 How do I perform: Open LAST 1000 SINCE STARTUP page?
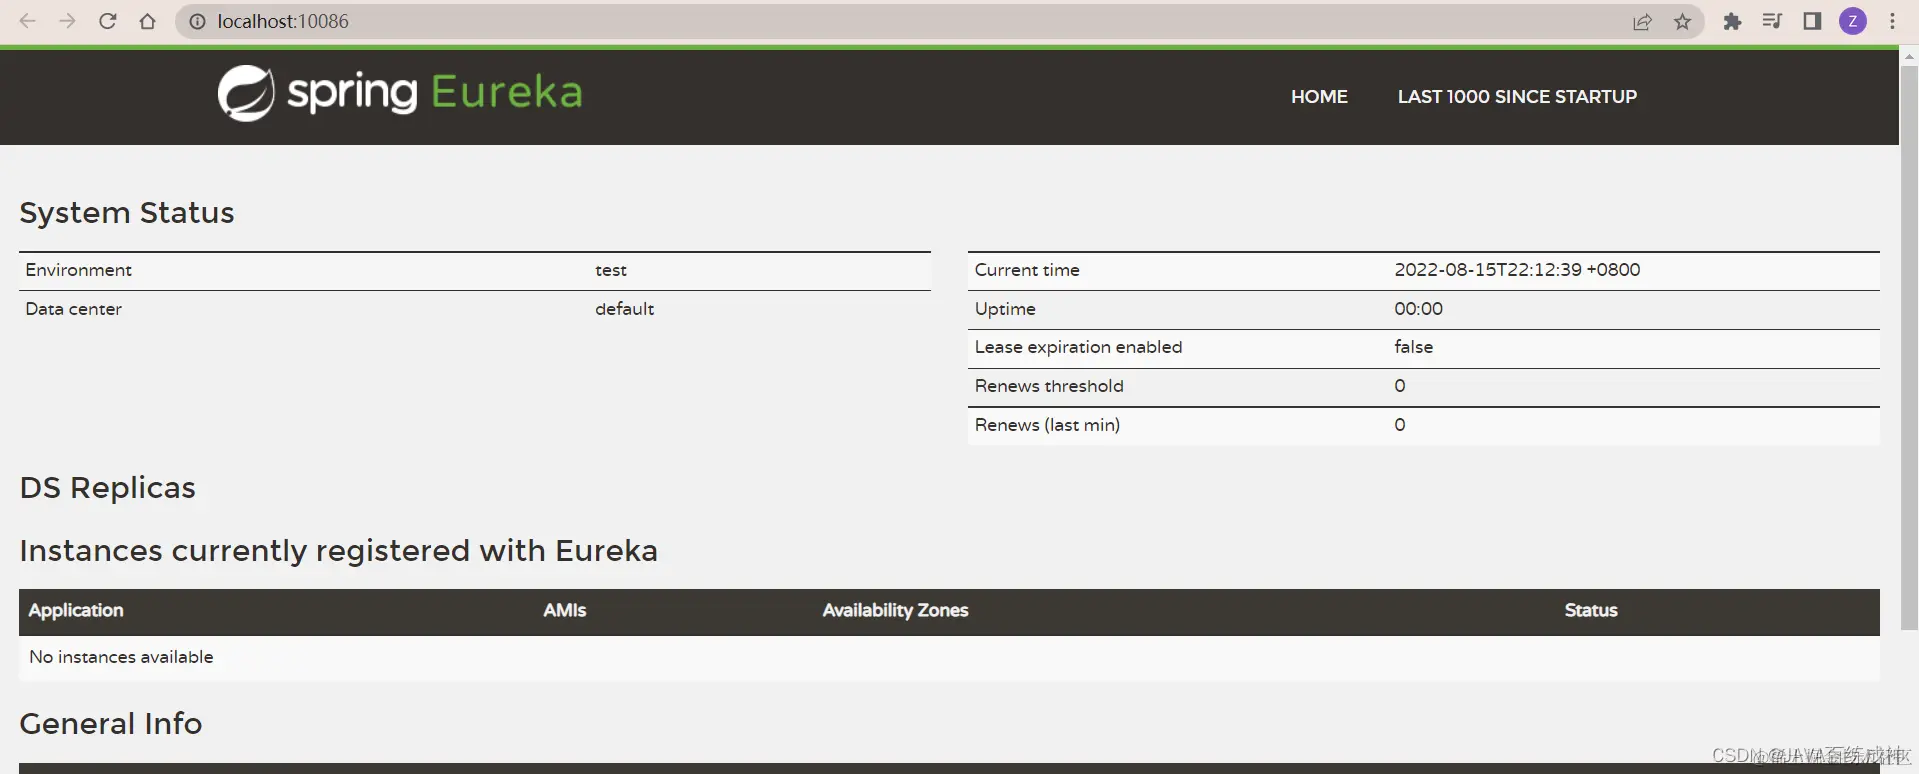pos(1517,97)
